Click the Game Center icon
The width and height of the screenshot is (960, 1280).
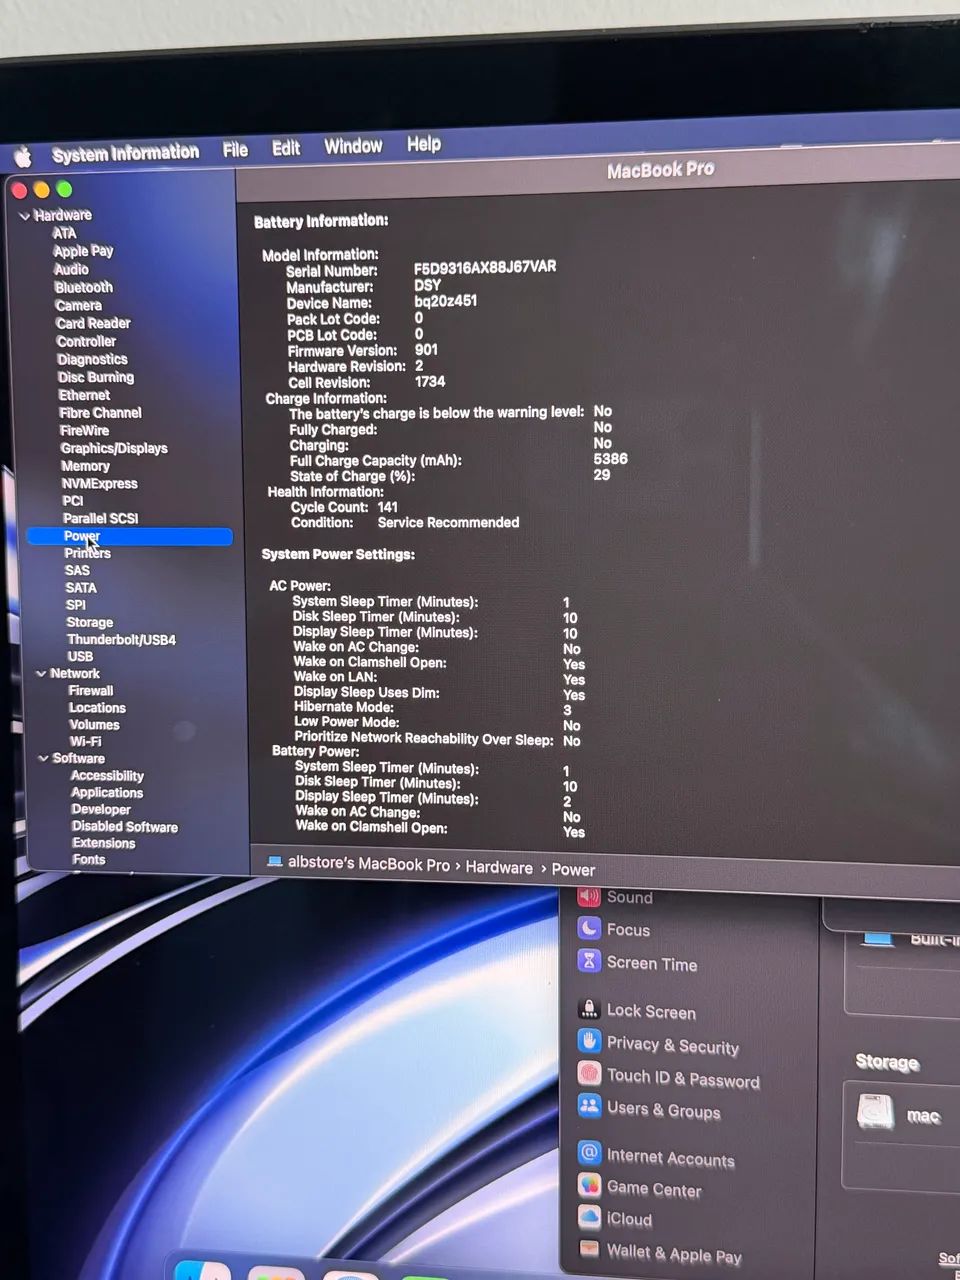coord(589,1185)
